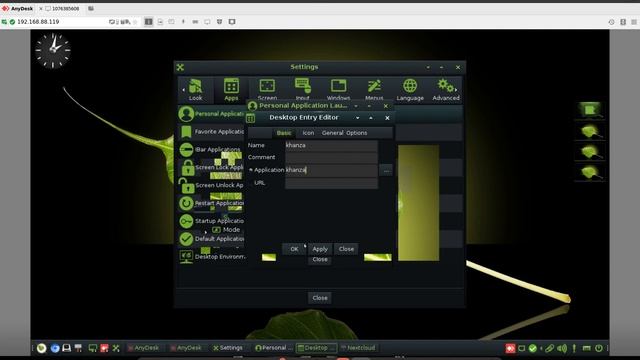
Task: Select Screen Unlock Applications item
Action: point(211,185)
